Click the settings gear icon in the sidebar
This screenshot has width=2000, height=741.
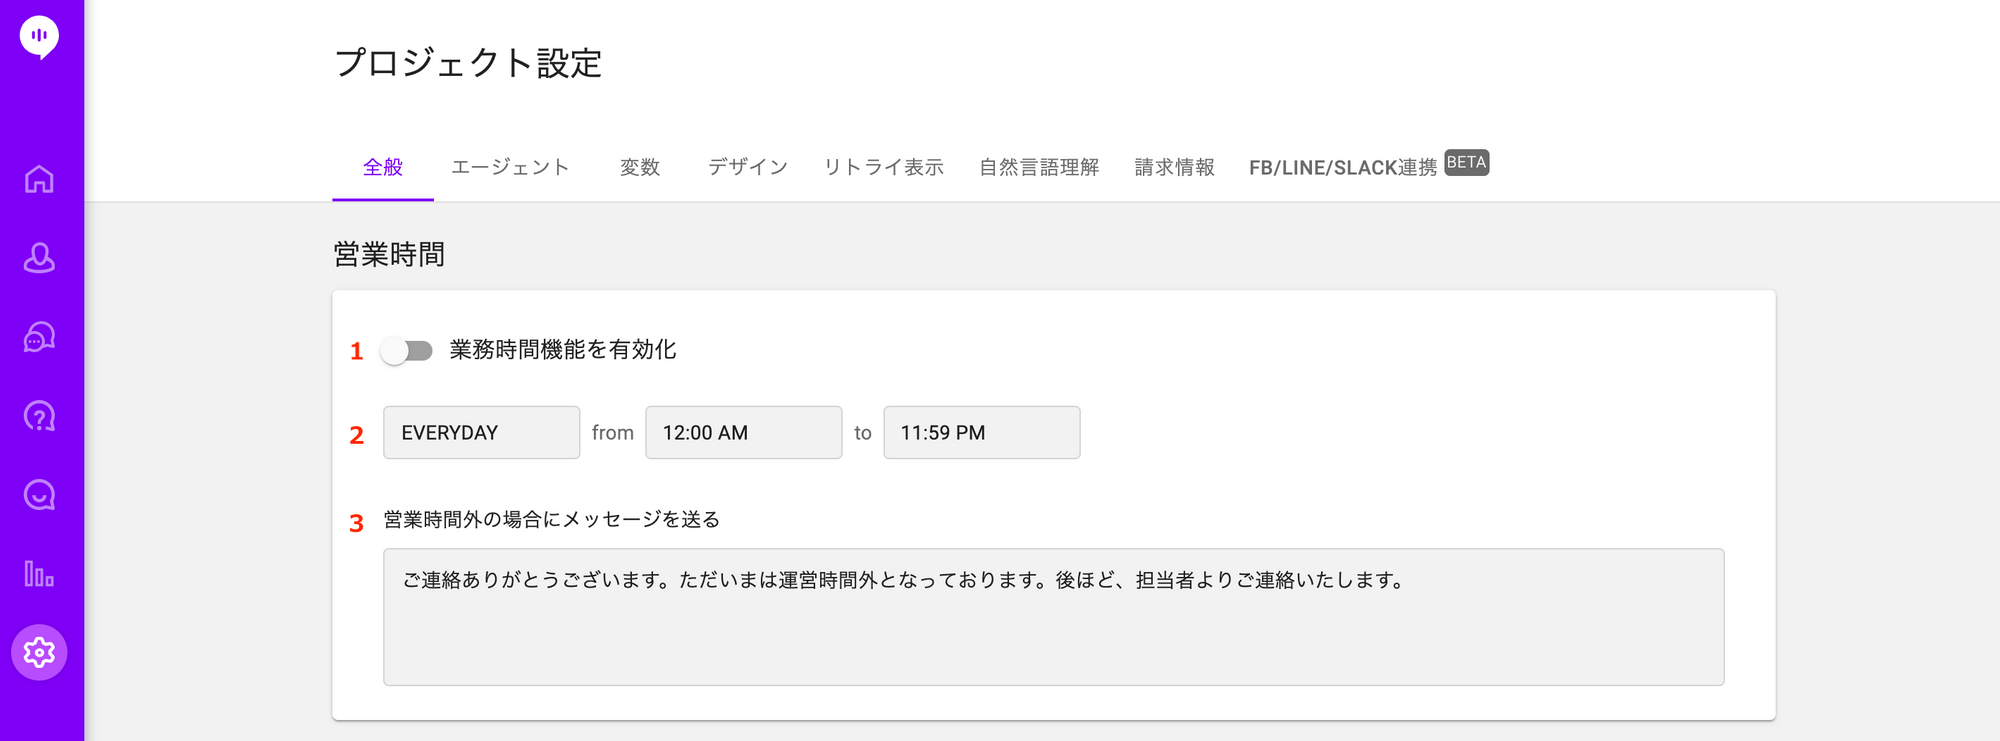coord(39,653)
